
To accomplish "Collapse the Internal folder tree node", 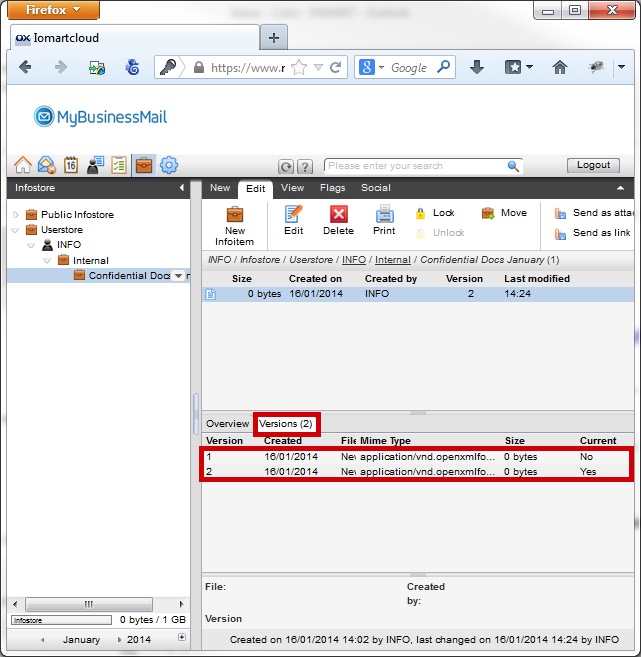I will tap(47, 261).
